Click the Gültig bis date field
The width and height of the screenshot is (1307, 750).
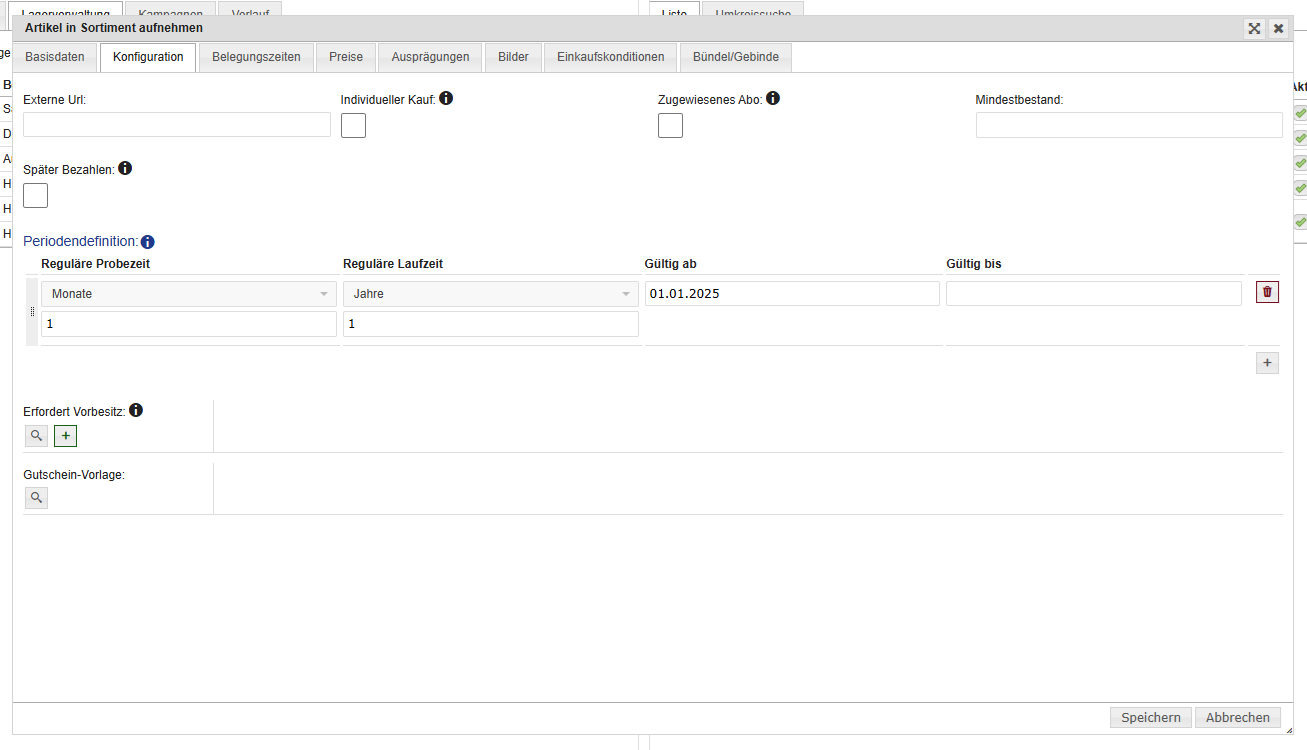[x=1093, y=294]
